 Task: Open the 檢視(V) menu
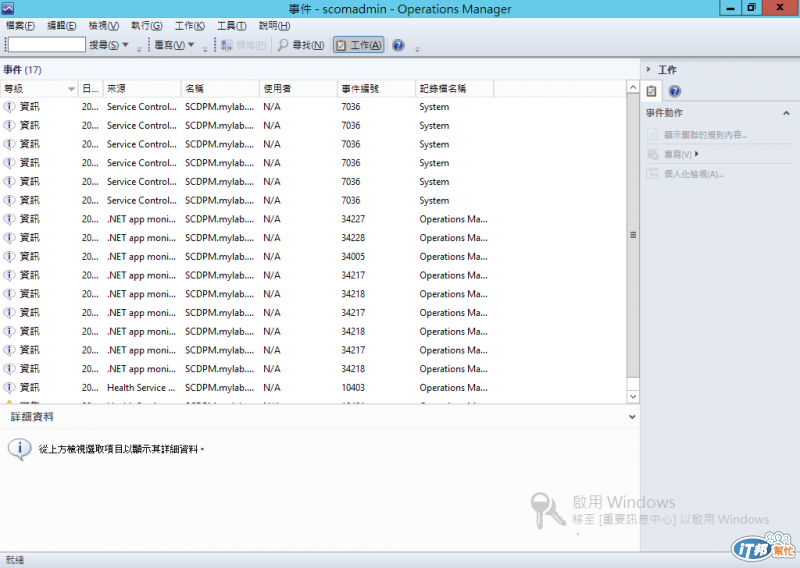coord(104,26)
